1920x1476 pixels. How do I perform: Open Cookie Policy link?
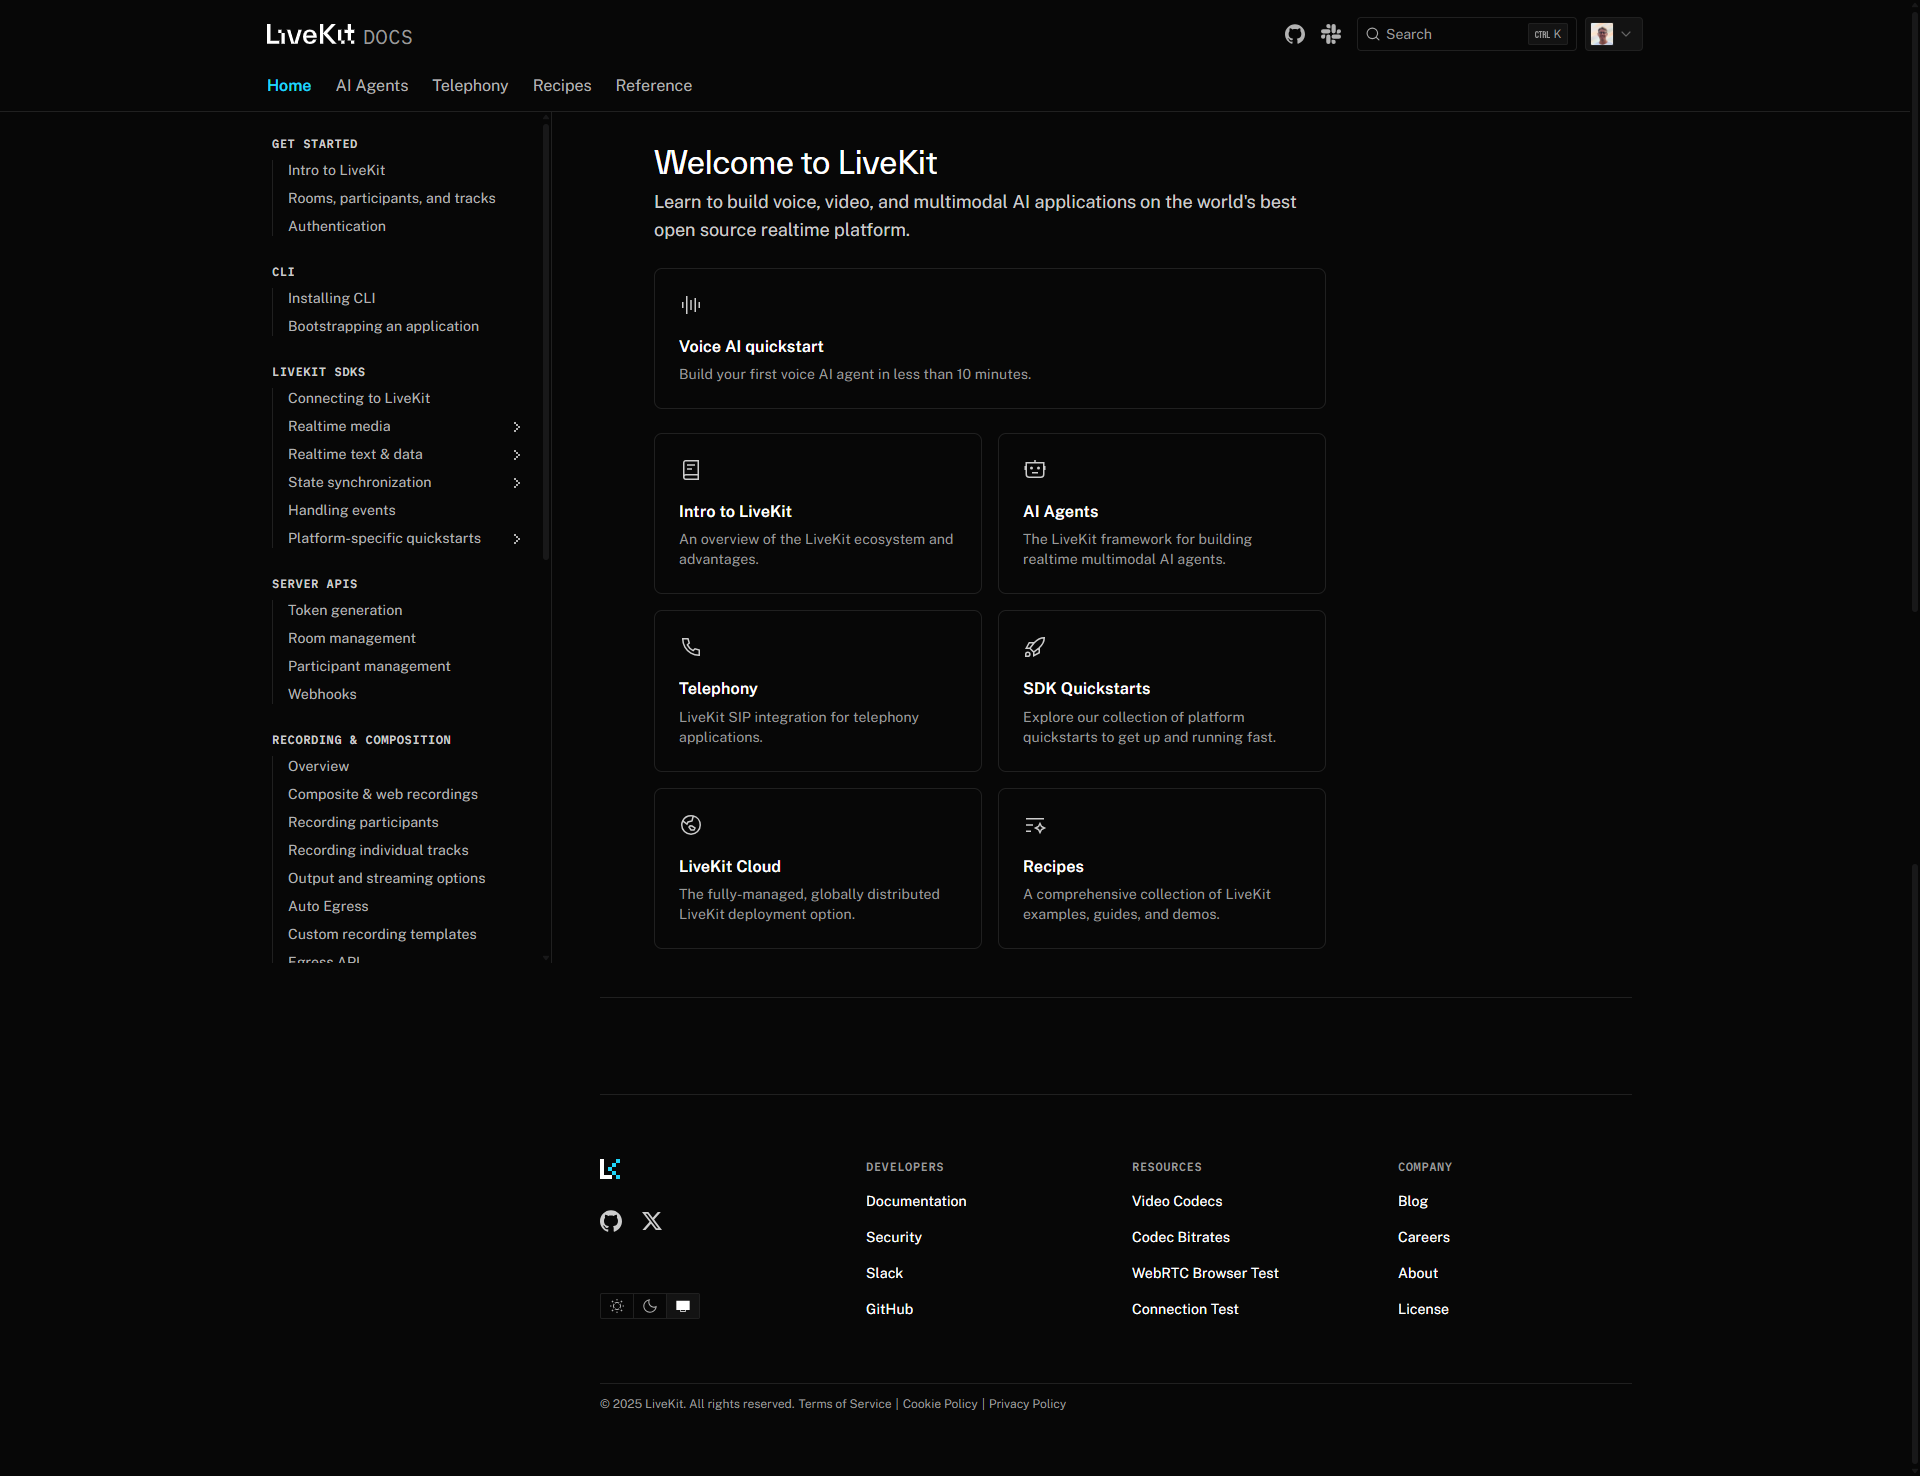940,1404
